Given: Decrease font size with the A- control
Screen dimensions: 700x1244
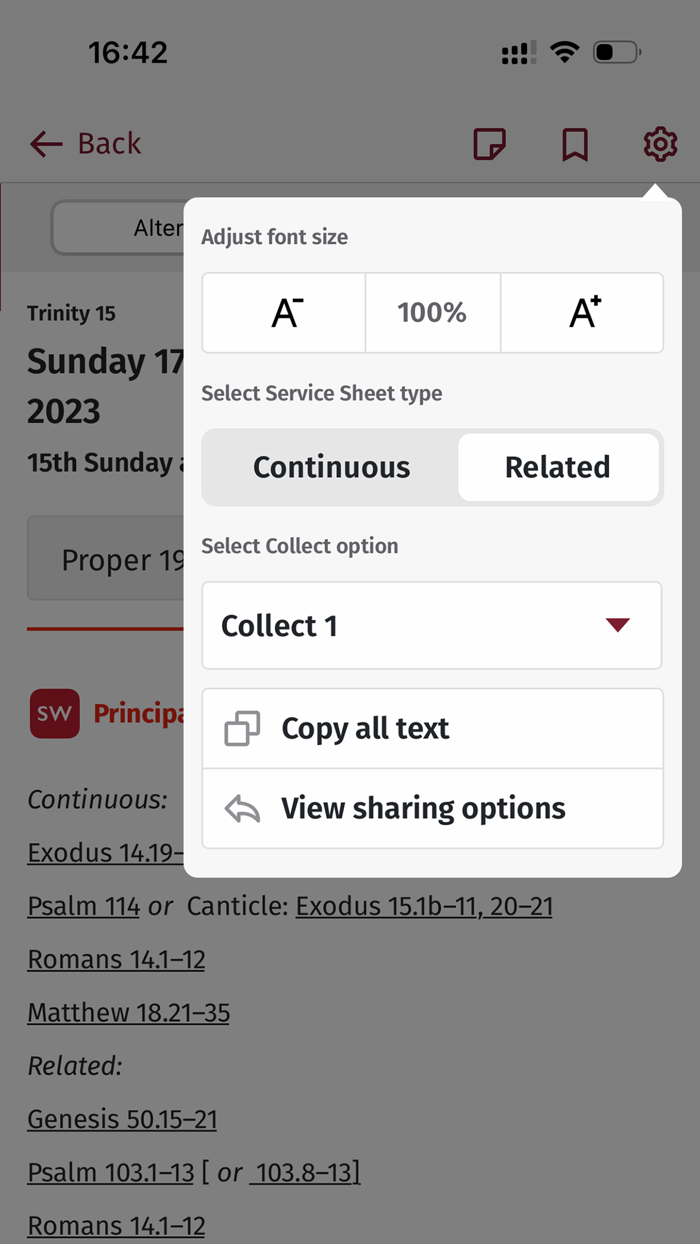Looking at the screenshot, I should pyautogui.click(x=283, y=312).
